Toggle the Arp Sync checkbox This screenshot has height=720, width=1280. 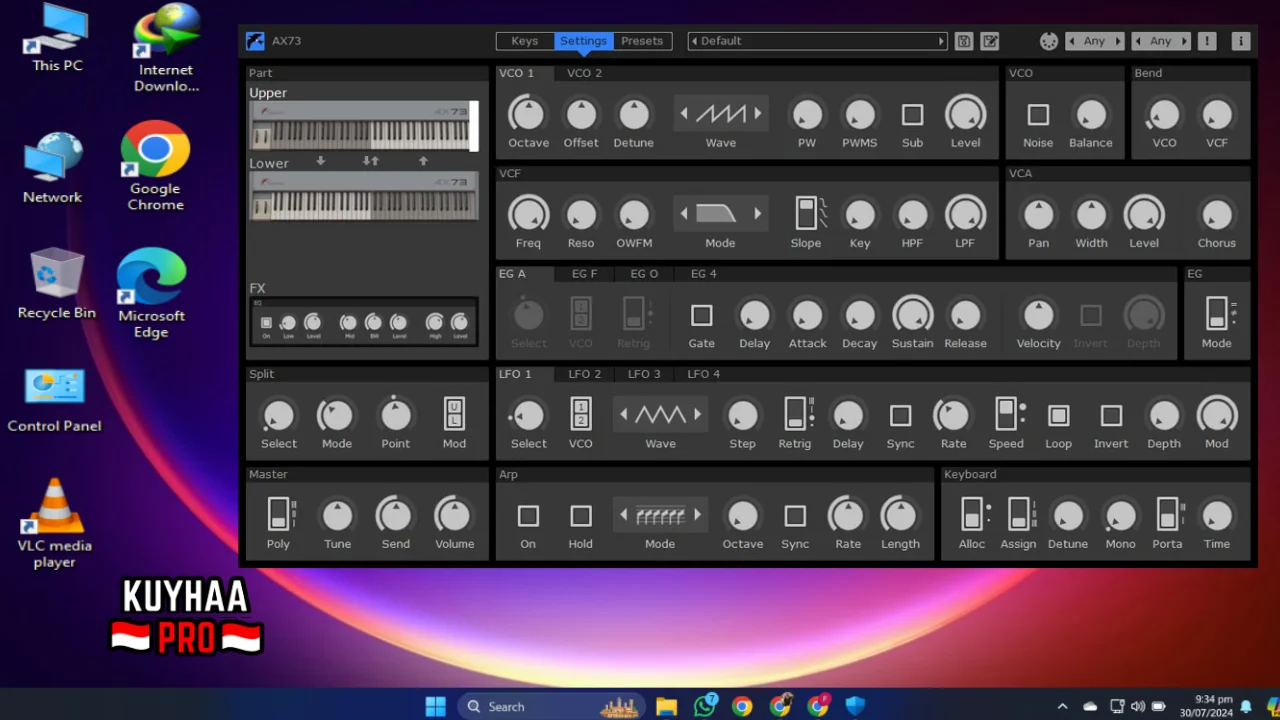[x=795, y=516]
